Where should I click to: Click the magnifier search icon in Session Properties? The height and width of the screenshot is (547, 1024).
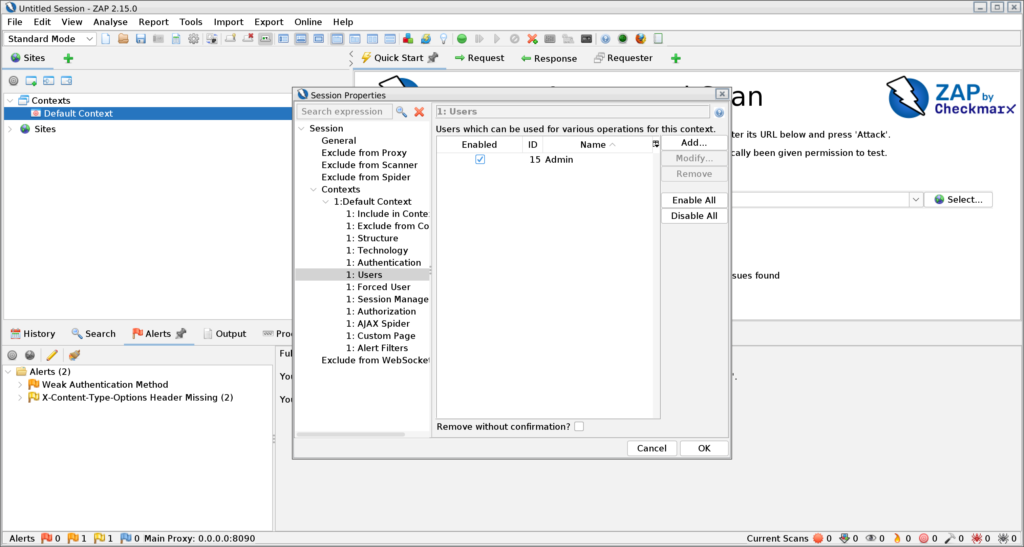(402, 112)
